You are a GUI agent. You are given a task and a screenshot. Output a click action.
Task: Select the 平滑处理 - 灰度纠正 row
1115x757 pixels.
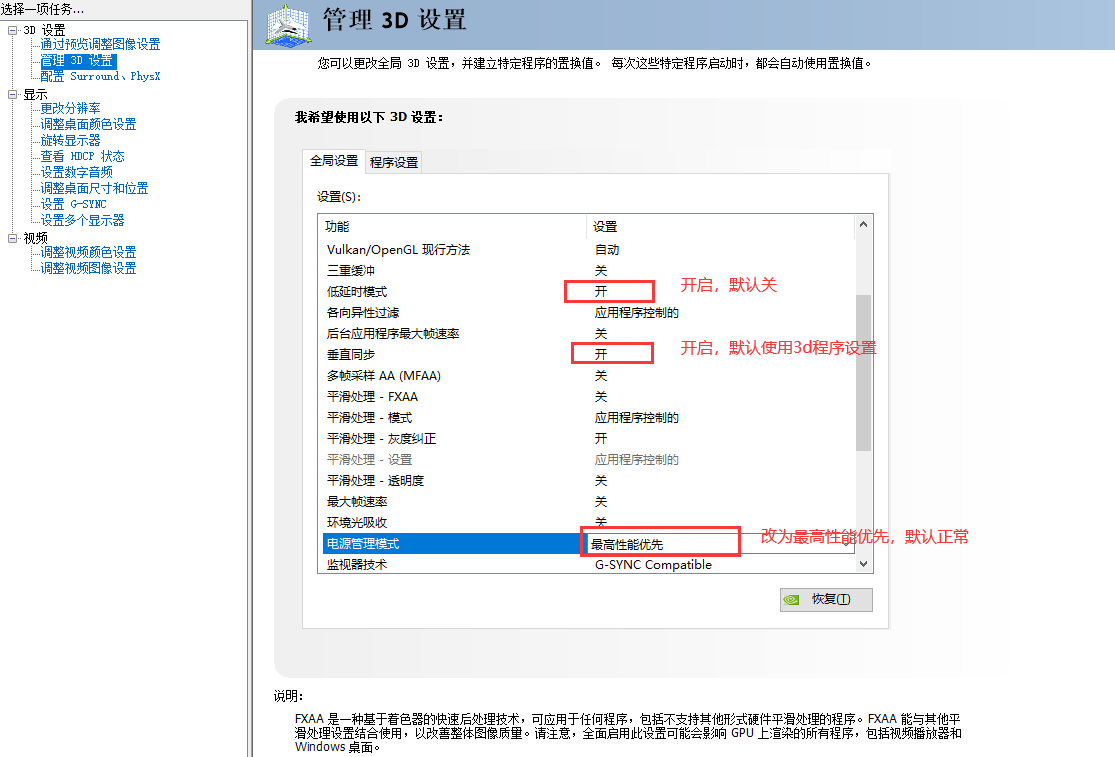coord(589,439)
